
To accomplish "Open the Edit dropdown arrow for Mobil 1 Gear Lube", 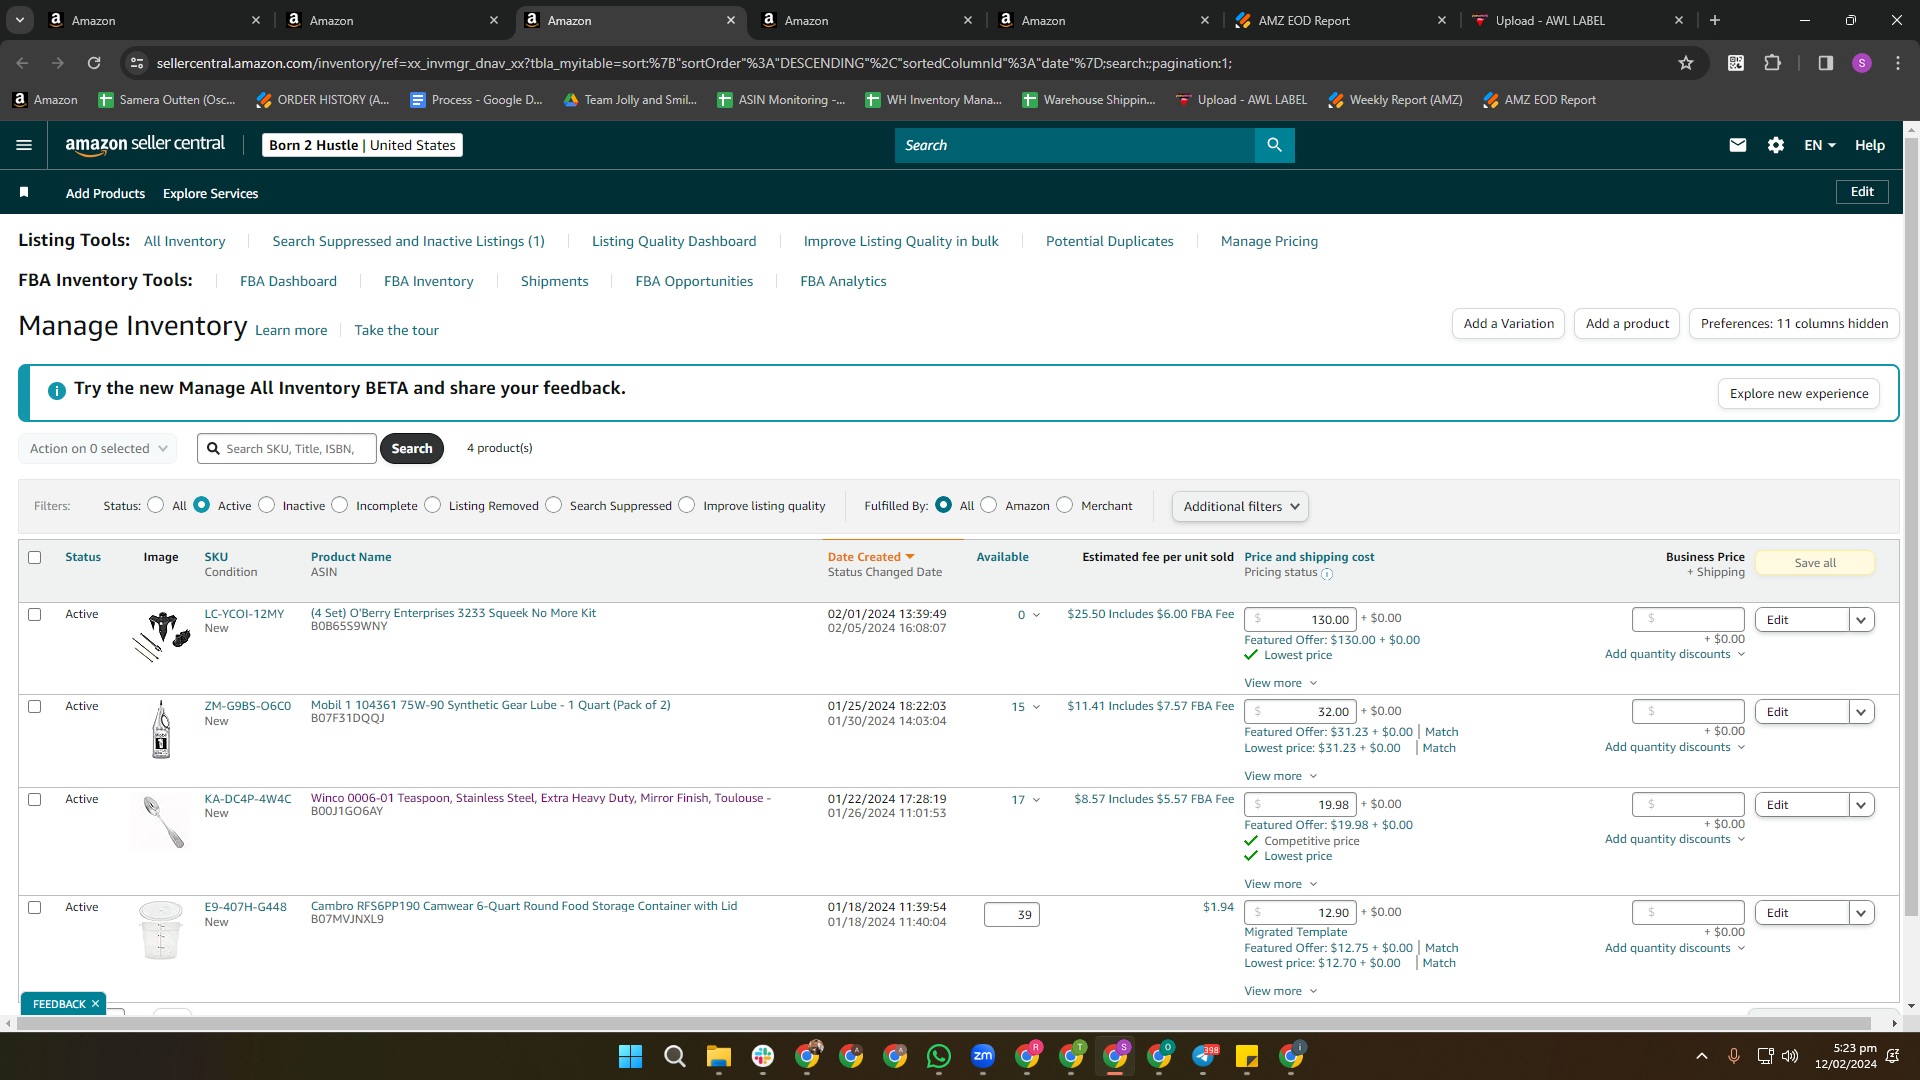I will point(1861,712).
